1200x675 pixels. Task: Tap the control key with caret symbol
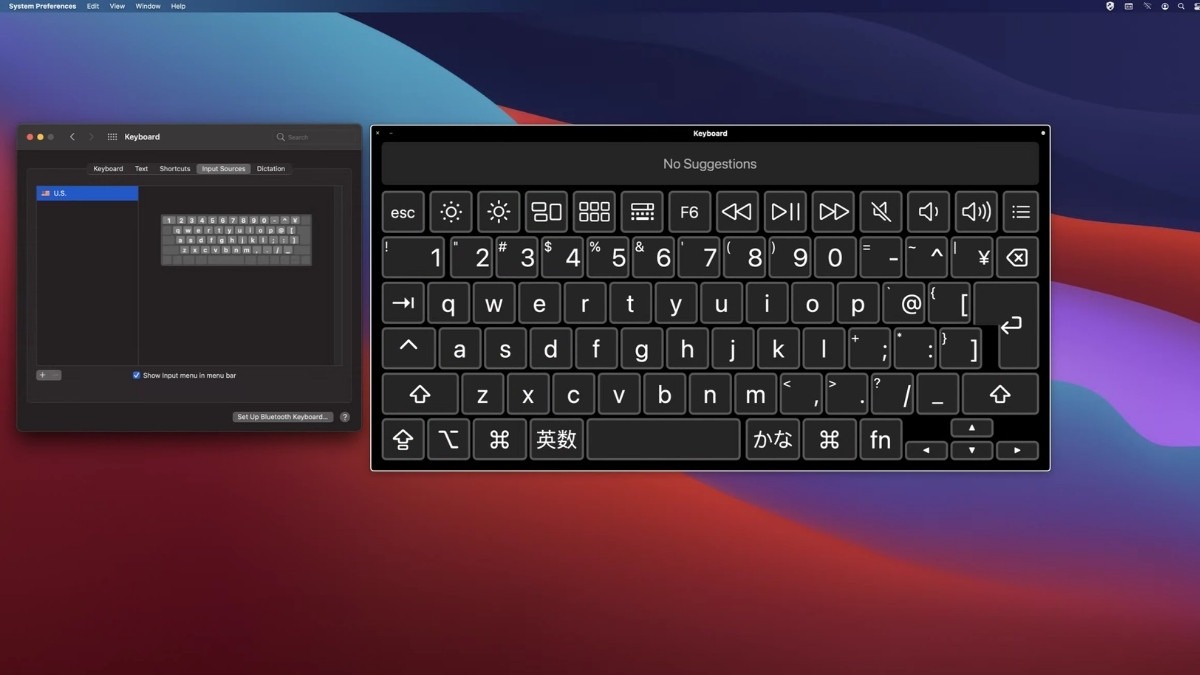click(408, 348)
